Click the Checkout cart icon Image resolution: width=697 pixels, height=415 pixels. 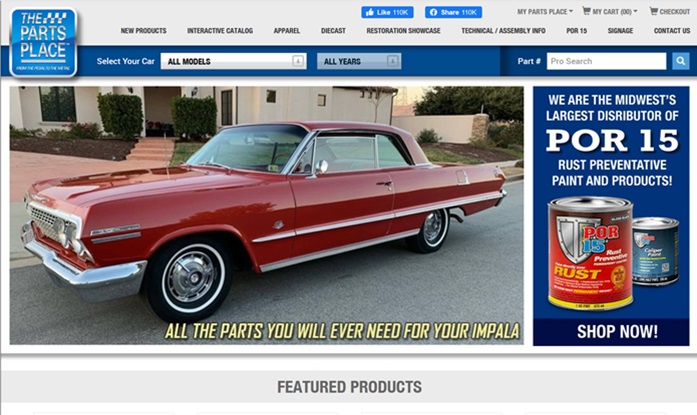pos(653,11)
